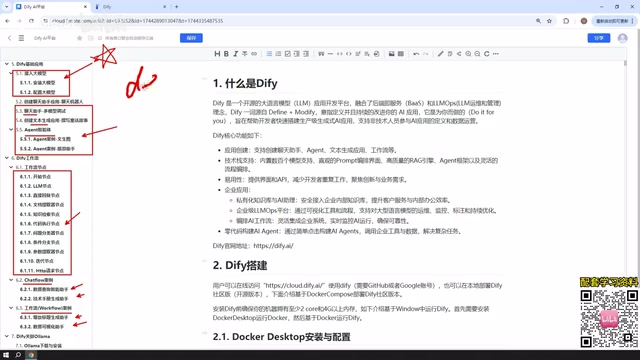Click the document vertical scrollbar

point(625,63)
